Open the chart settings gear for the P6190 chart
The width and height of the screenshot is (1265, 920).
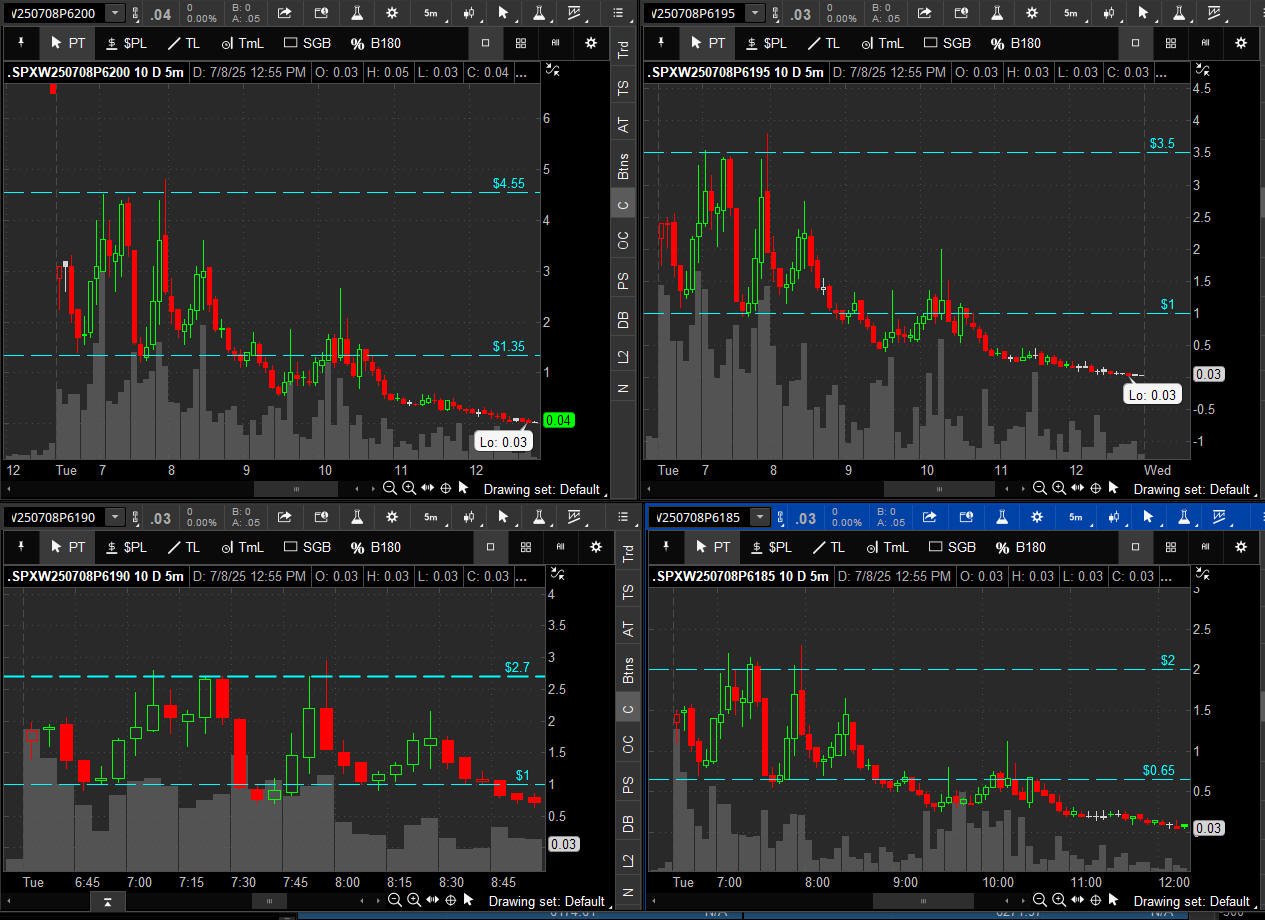(x=596, y=547)
